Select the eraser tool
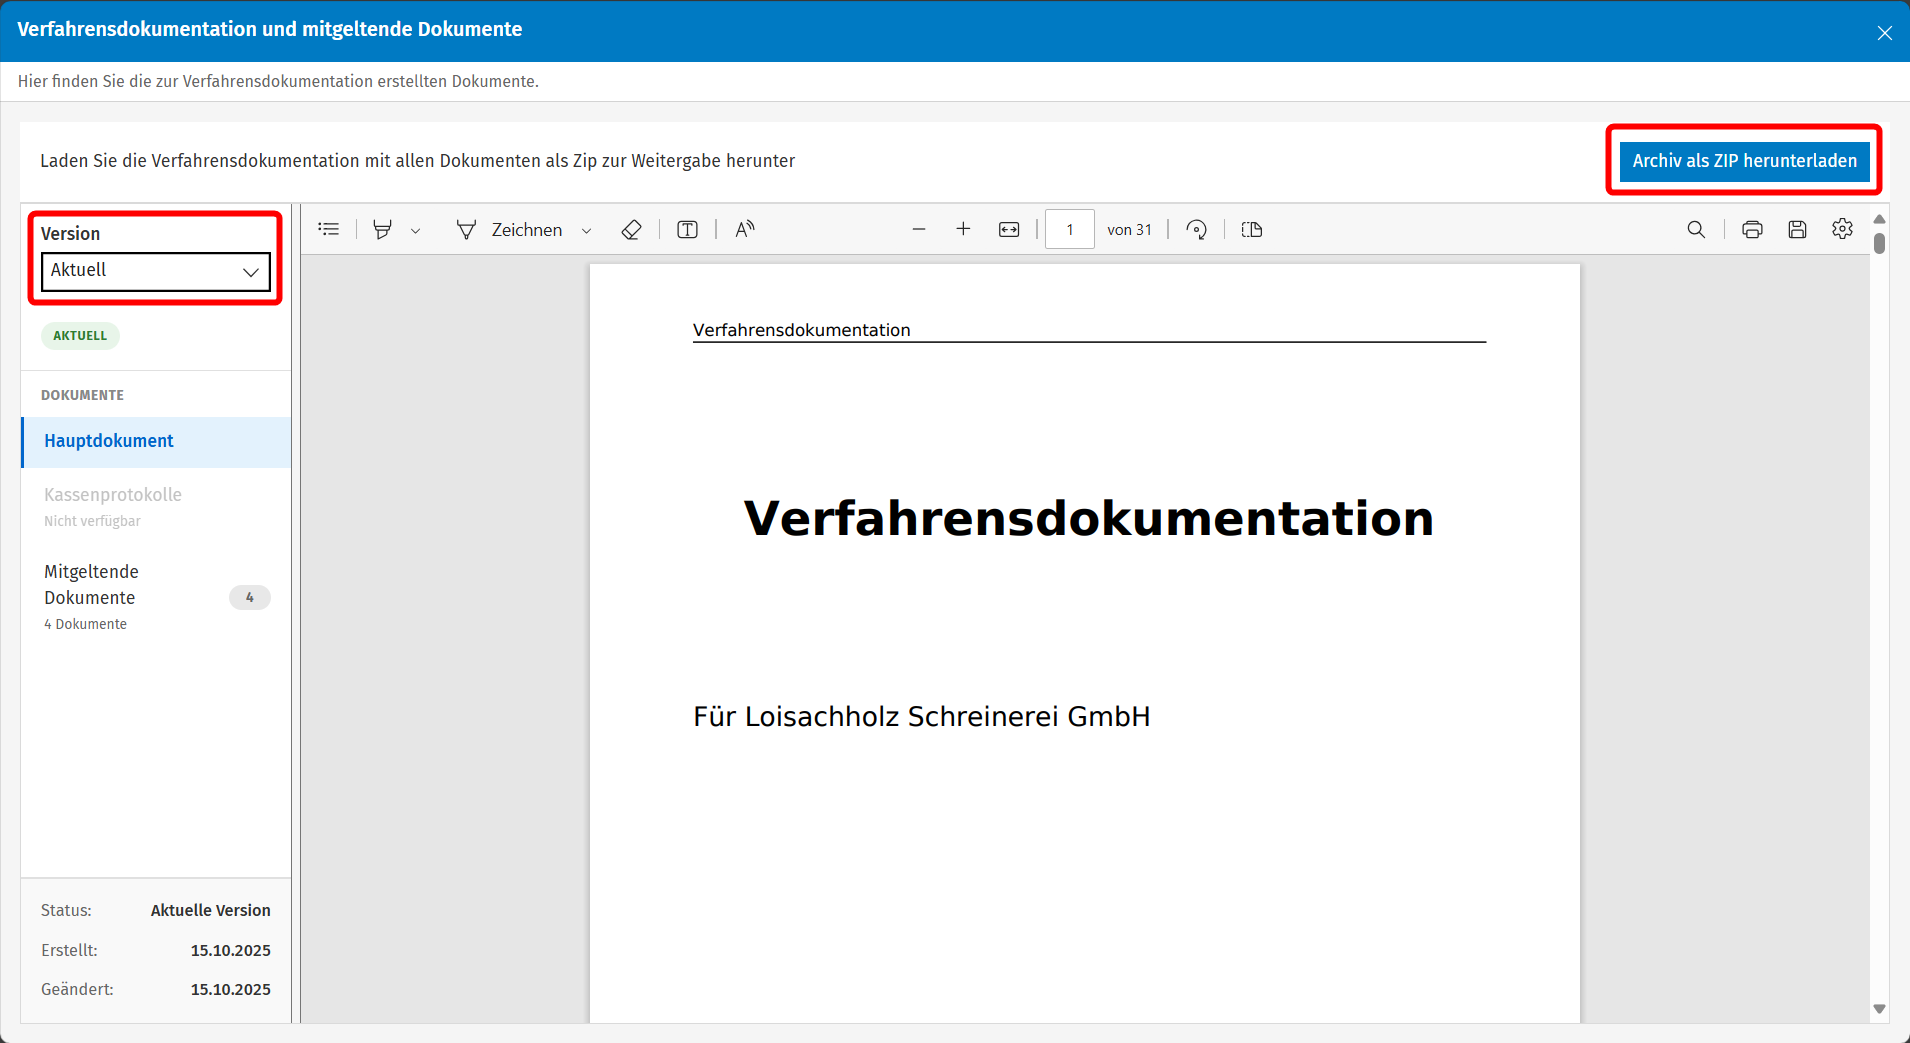The width and height of the screenshot is (1910, 1043). pos(631,230)
